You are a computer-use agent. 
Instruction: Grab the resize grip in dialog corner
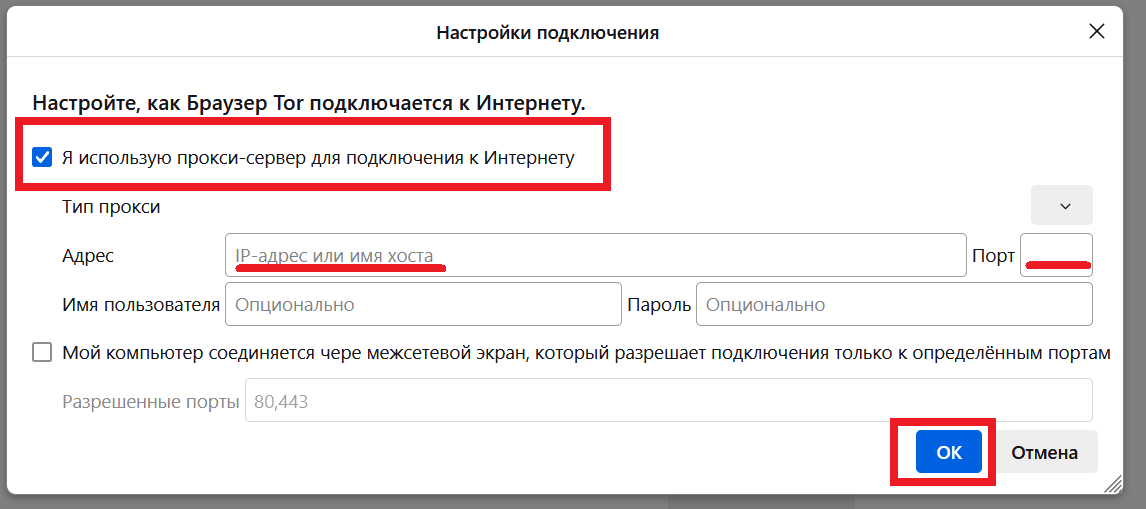pyautogui.click(x=1112, y=483)
